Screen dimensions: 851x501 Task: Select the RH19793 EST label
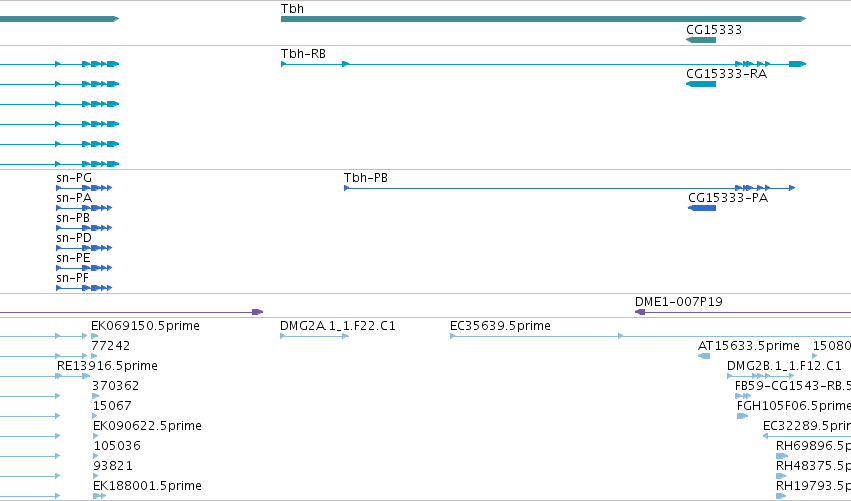[x=813, y=486]
